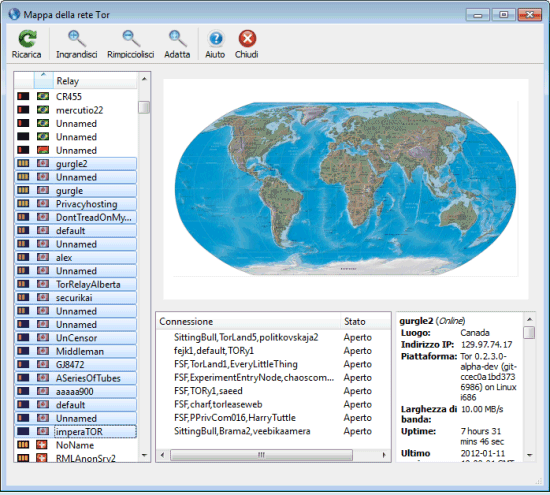The width and height of the screenshot is (550, 495).
Task: Click the bandwidth icon beside NoName
Action: pyautogui.click(x=23, y=445)
